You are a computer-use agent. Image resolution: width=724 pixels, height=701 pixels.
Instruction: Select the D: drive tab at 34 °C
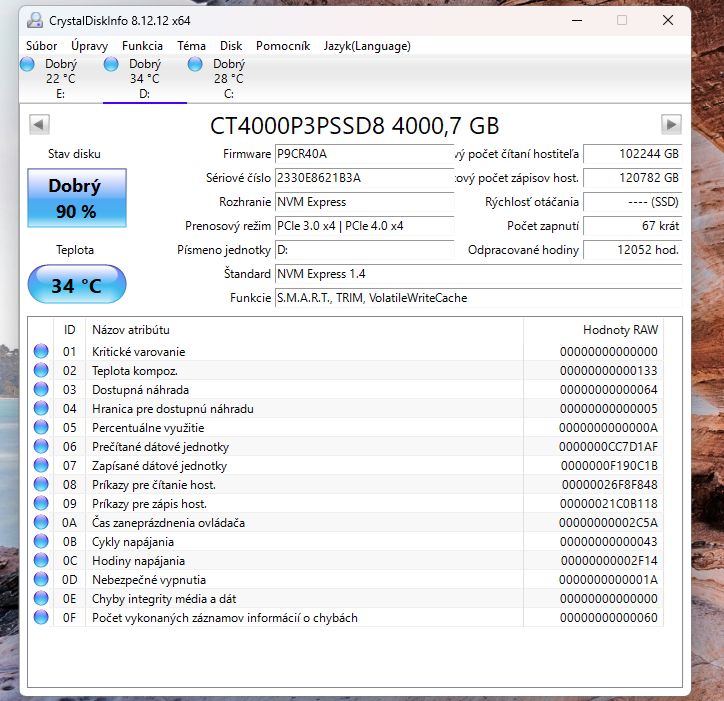[145, 79]
